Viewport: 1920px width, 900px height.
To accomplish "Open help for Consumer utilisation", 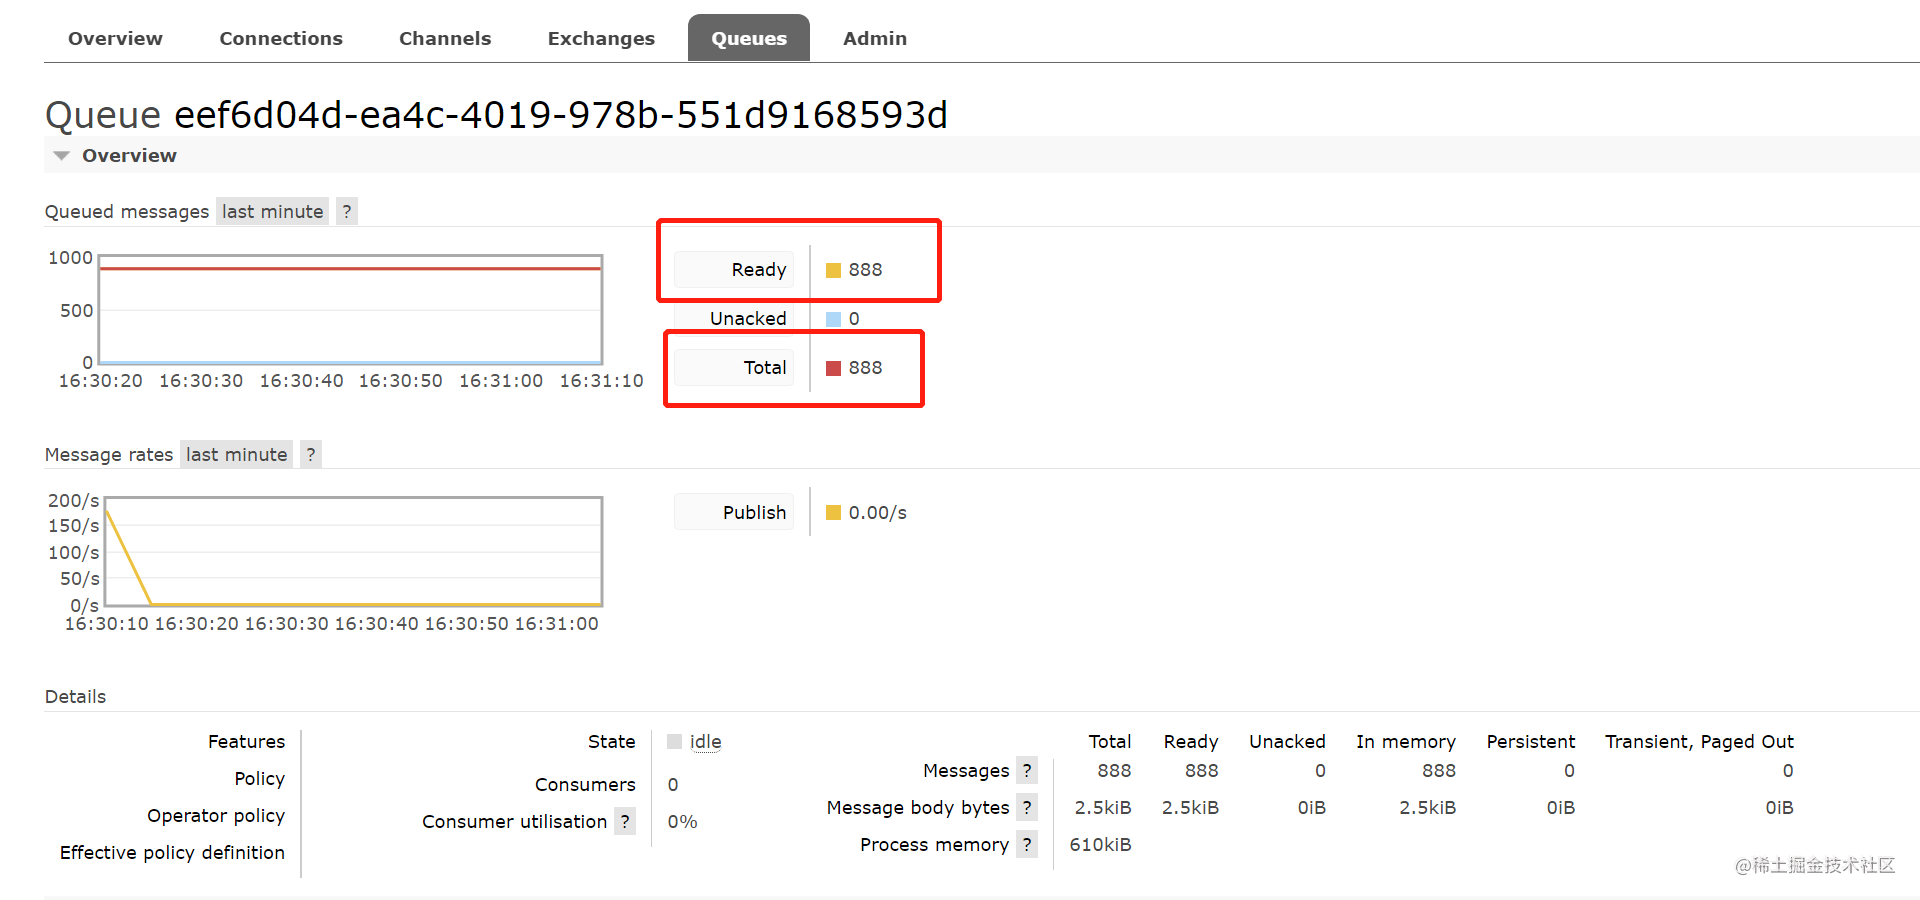I will [625, 821].
